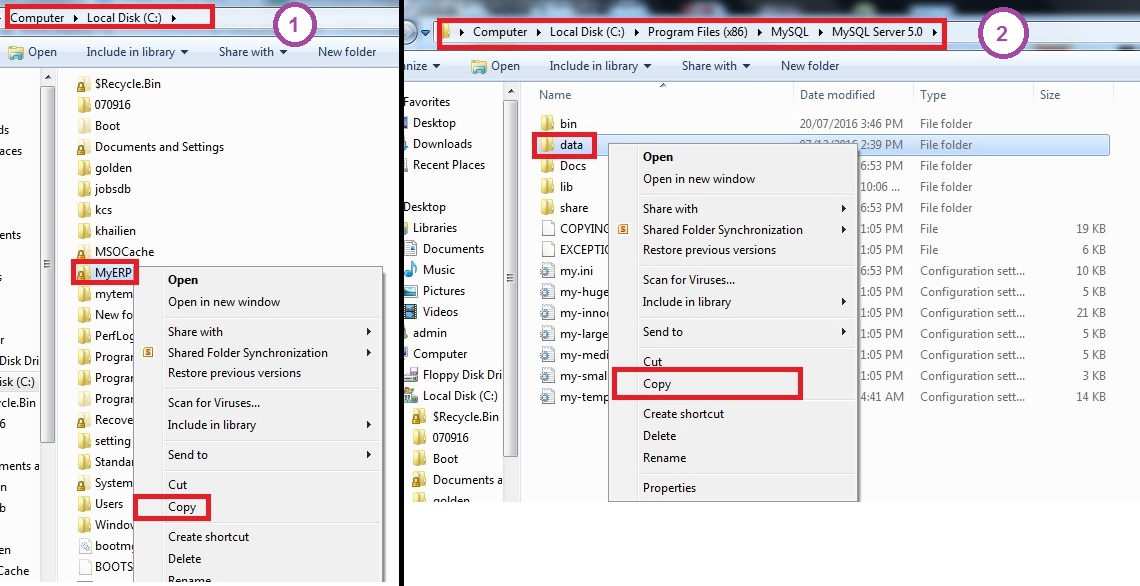
Task: Click the Music library icon
Action: click(410, 270)
